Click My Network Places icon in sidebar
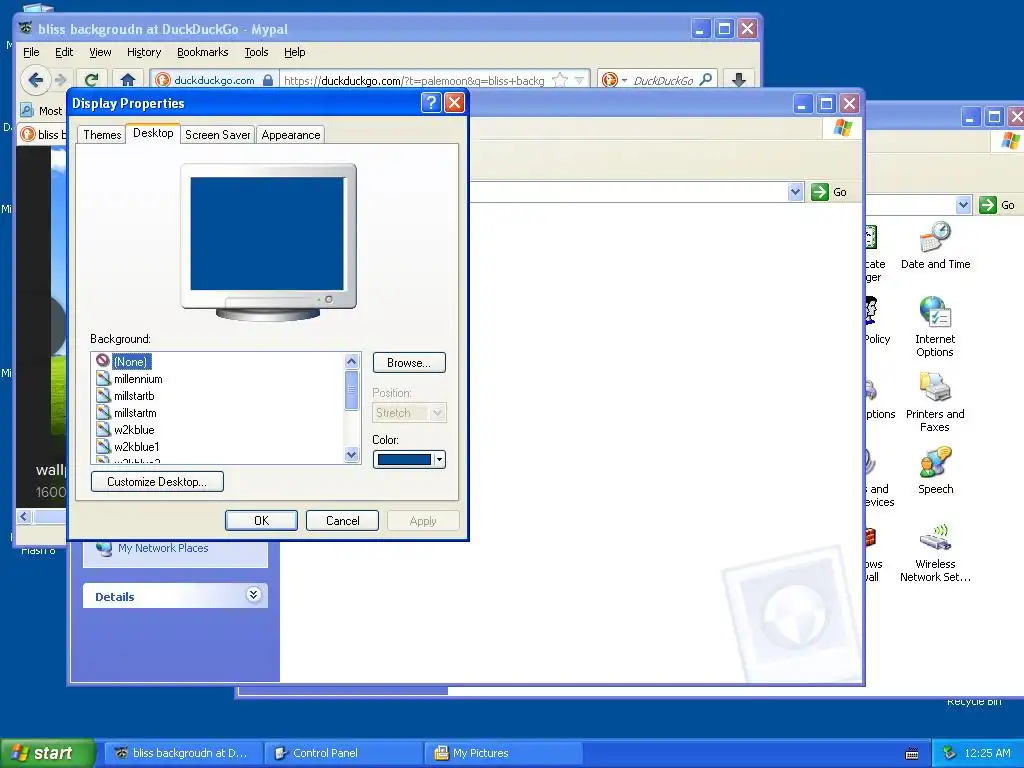Viewport: 1024px width, 768px height. (104, 548)
